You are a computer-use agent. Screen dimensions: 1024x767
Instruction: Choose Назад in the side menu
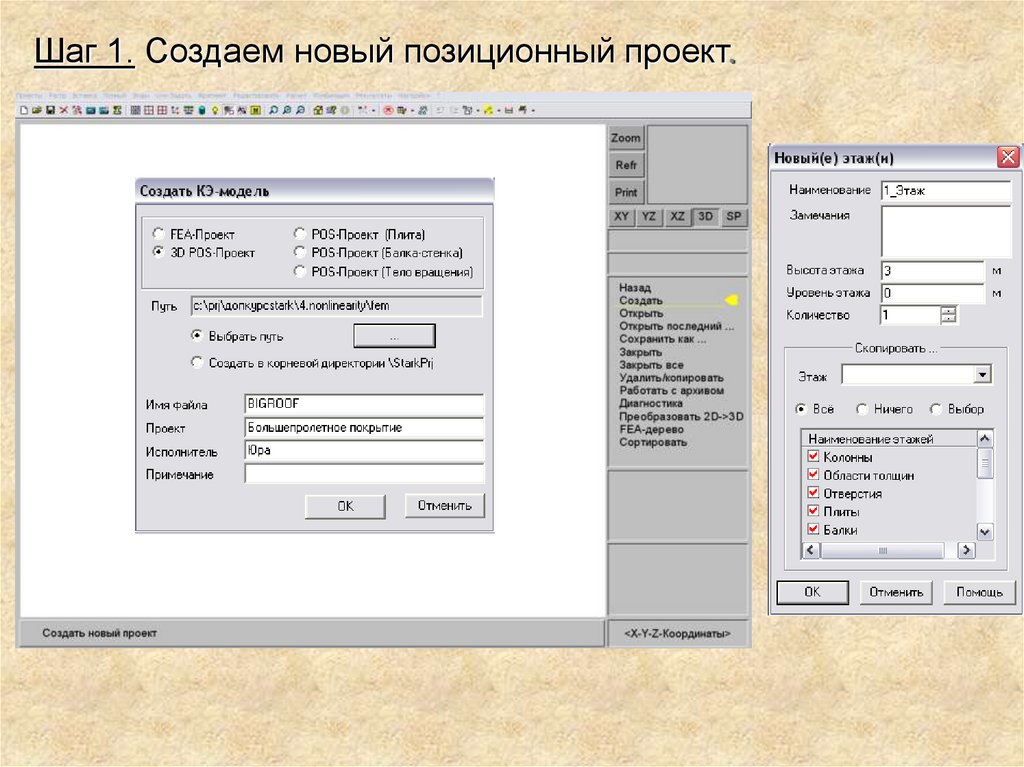point(635,287)
